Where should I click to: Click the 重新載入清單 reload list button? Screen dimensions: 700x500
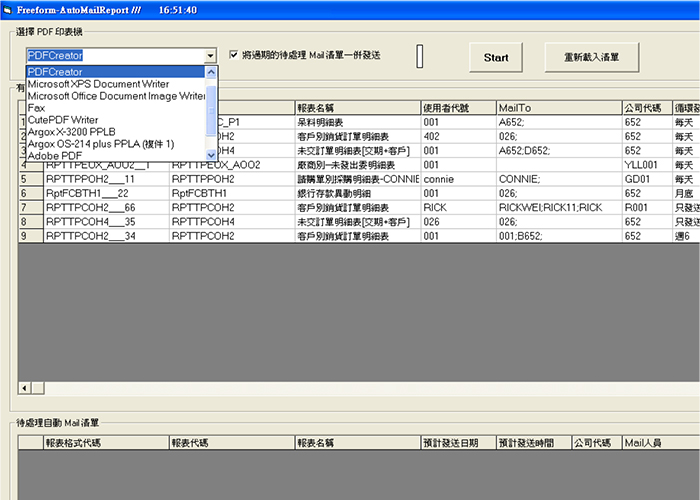[x=592, y=57]
